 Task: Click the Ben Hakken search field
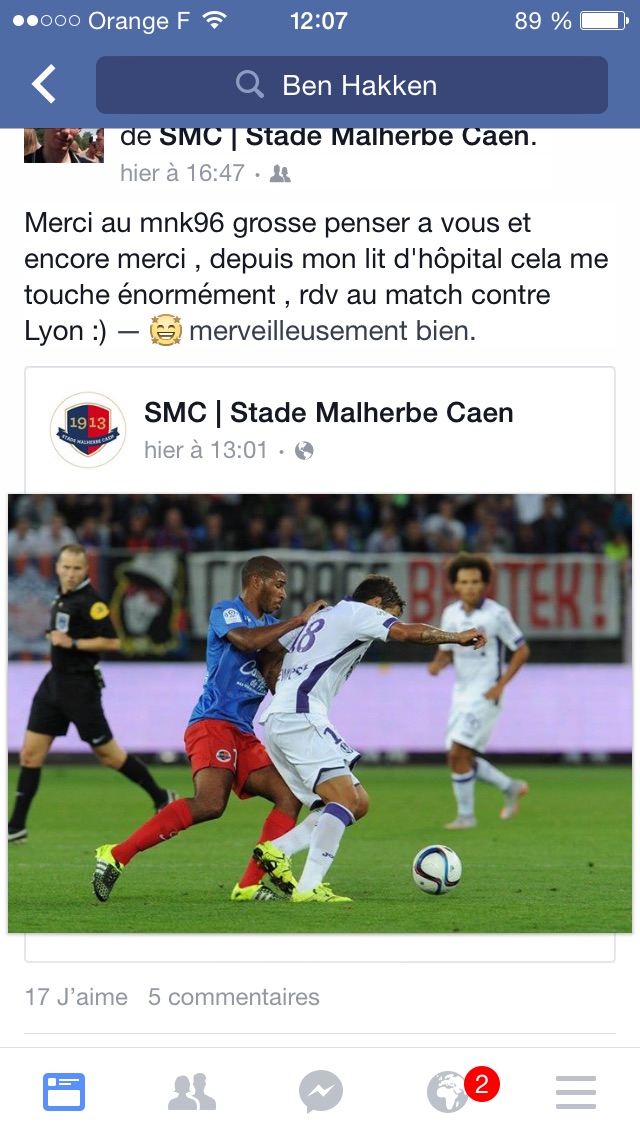(352, 85)
